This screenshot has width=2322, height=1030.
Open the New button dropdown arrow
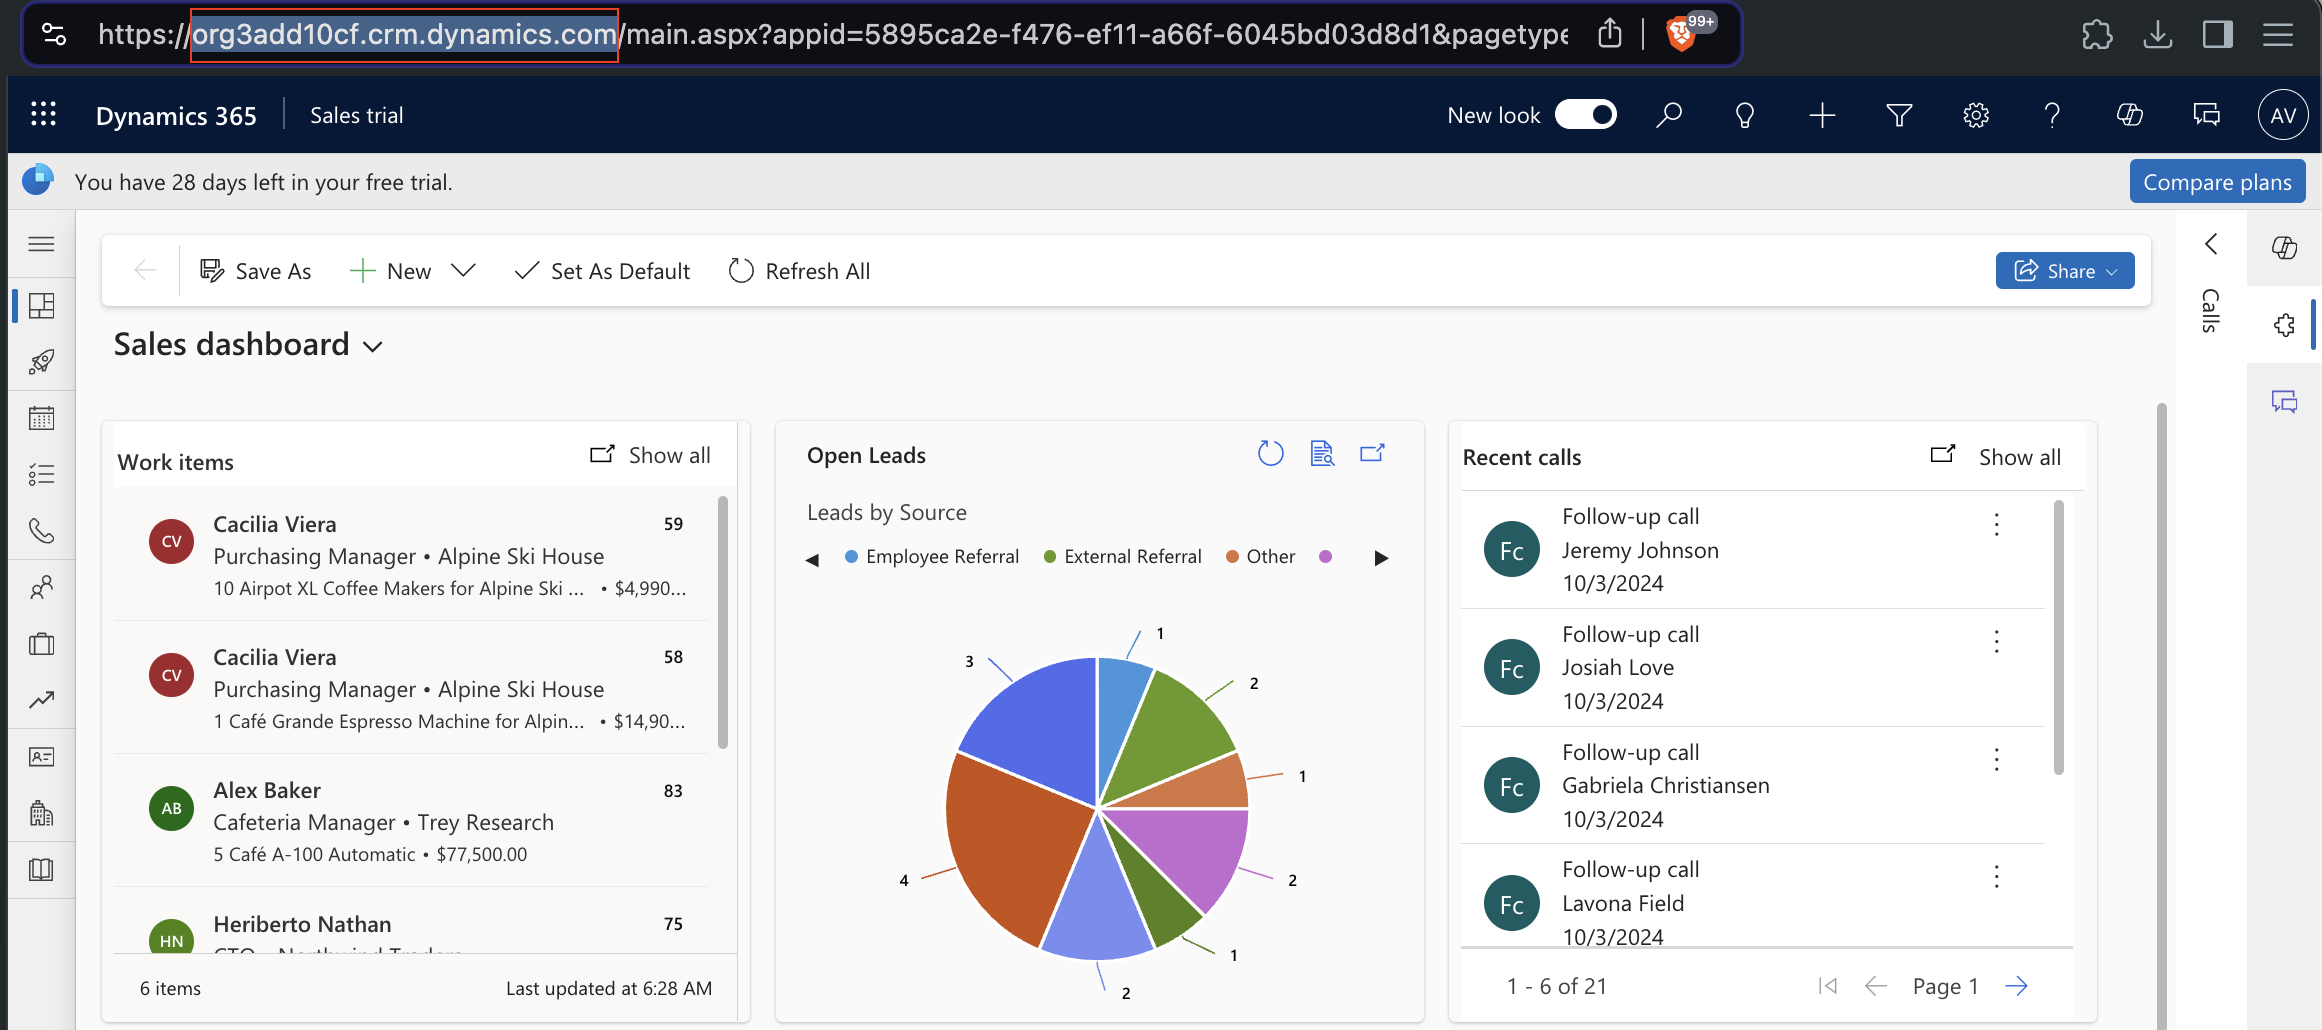point(463,271)
